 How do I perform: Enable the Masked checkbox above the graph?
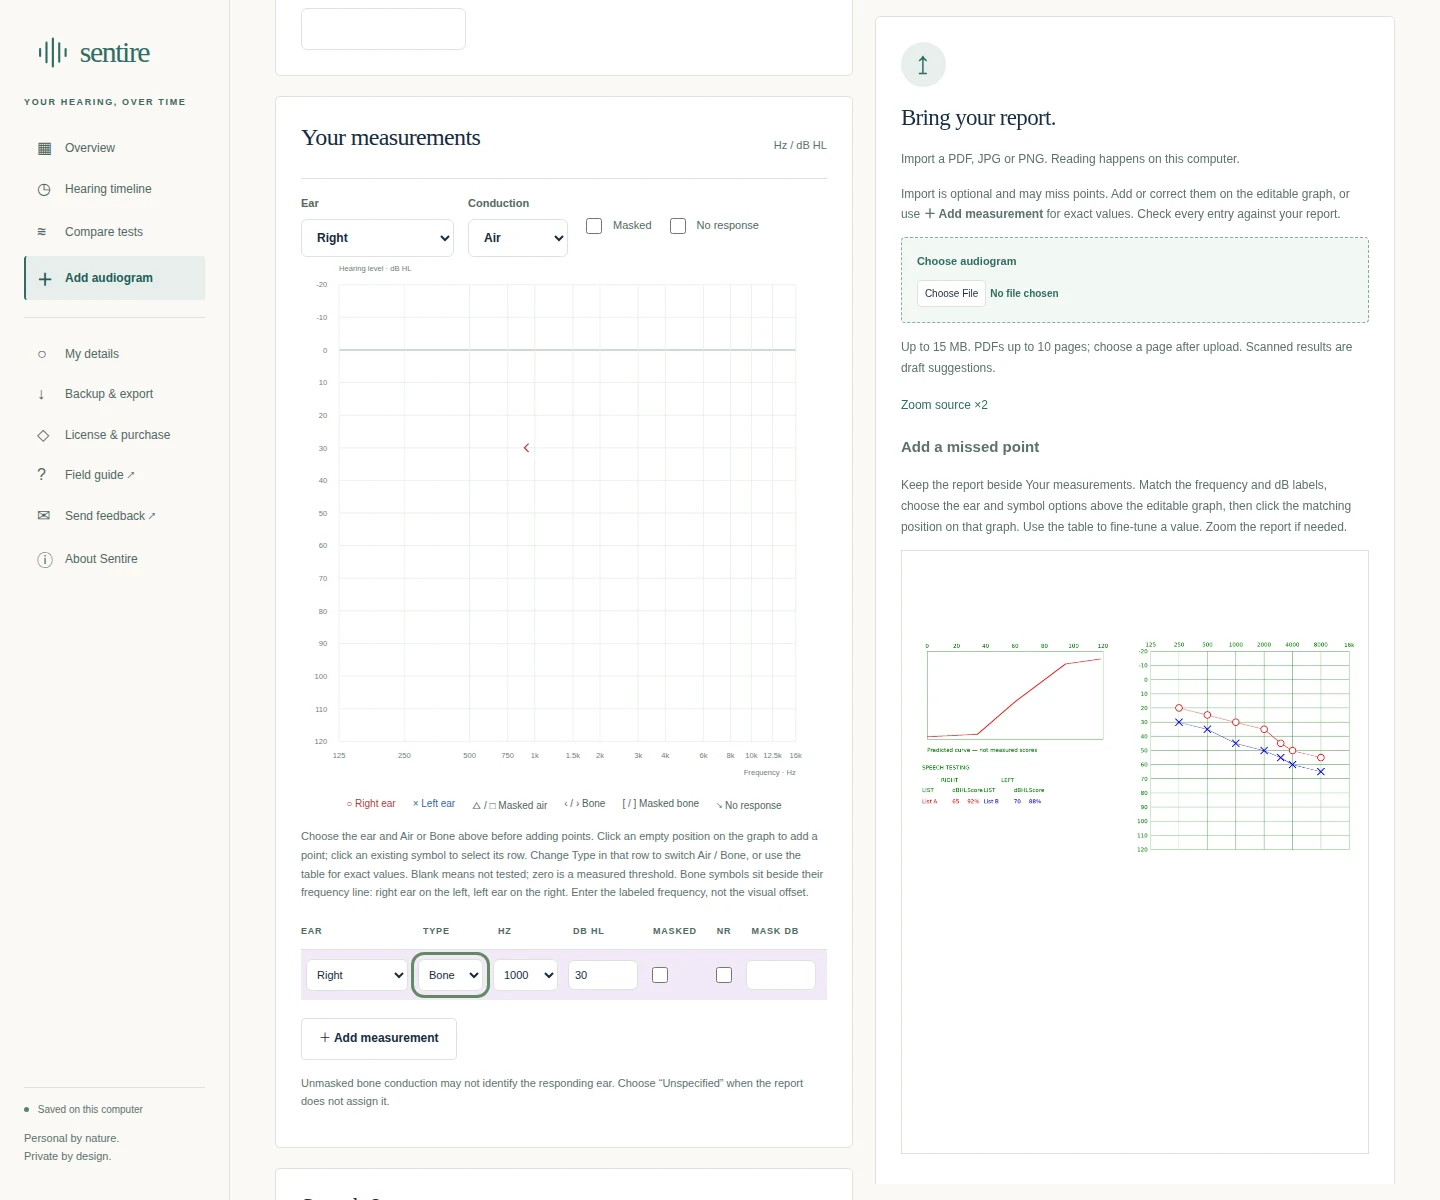tap(594, 226)
